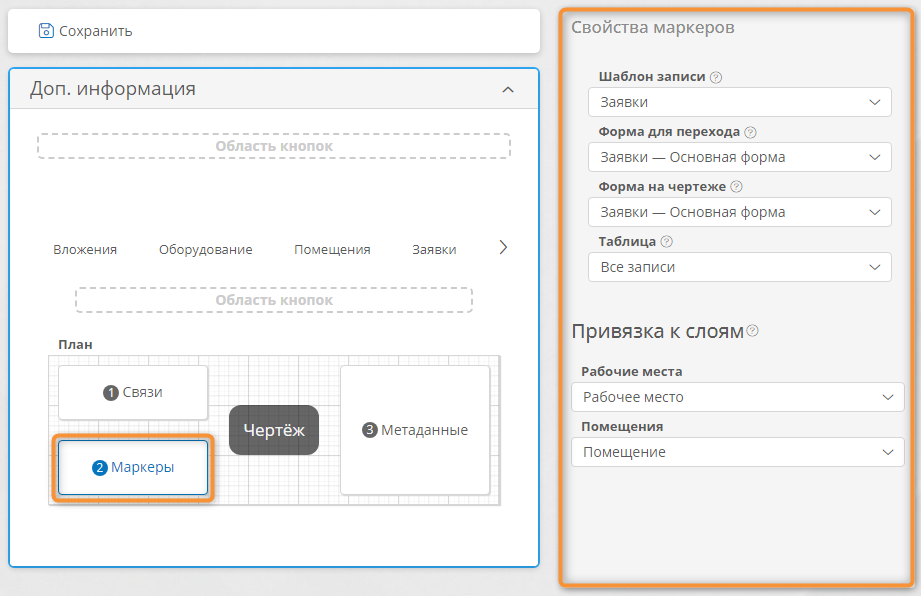Click help icon next to Шаблон записи
921x596 pixels.
pyautogui.click(x=715, y=77)
